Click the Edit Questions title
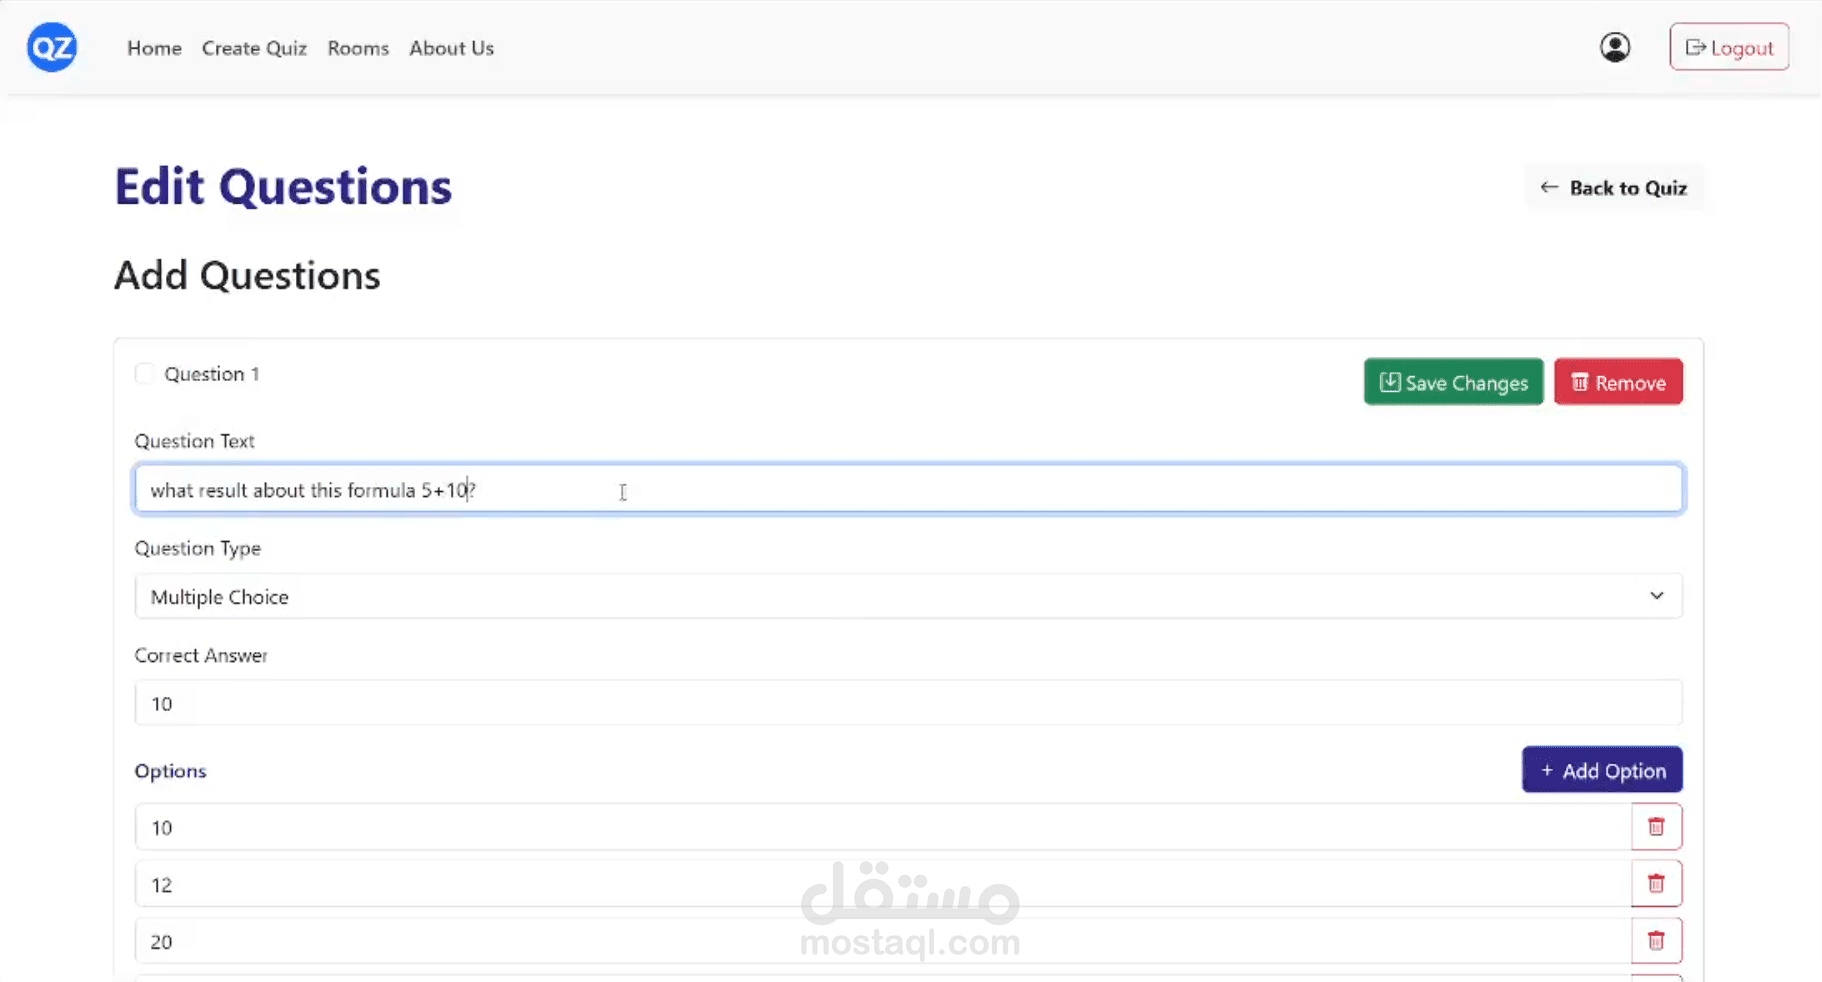Screen dimensions: 1822x982 pyautogui.click(x=283, y=187)
